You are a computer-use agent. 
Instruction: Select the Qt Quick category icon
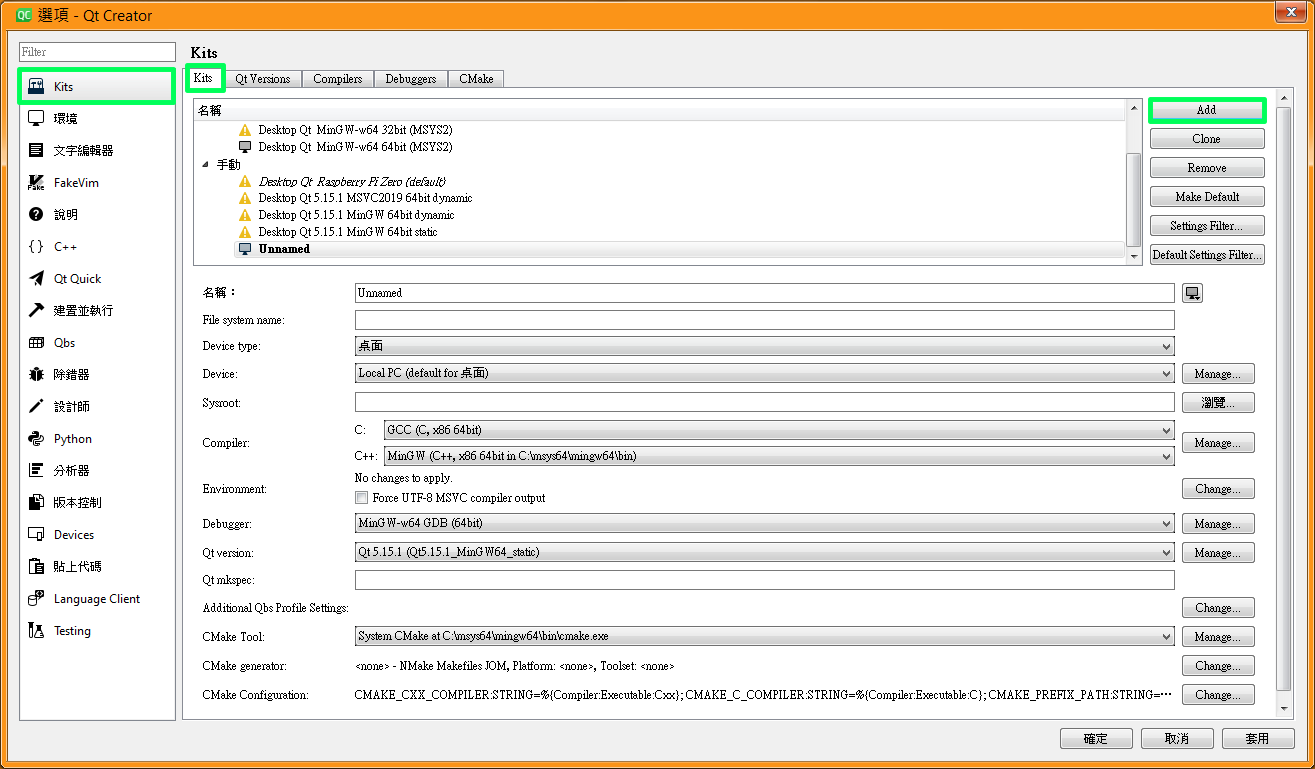tap(36, 279)
